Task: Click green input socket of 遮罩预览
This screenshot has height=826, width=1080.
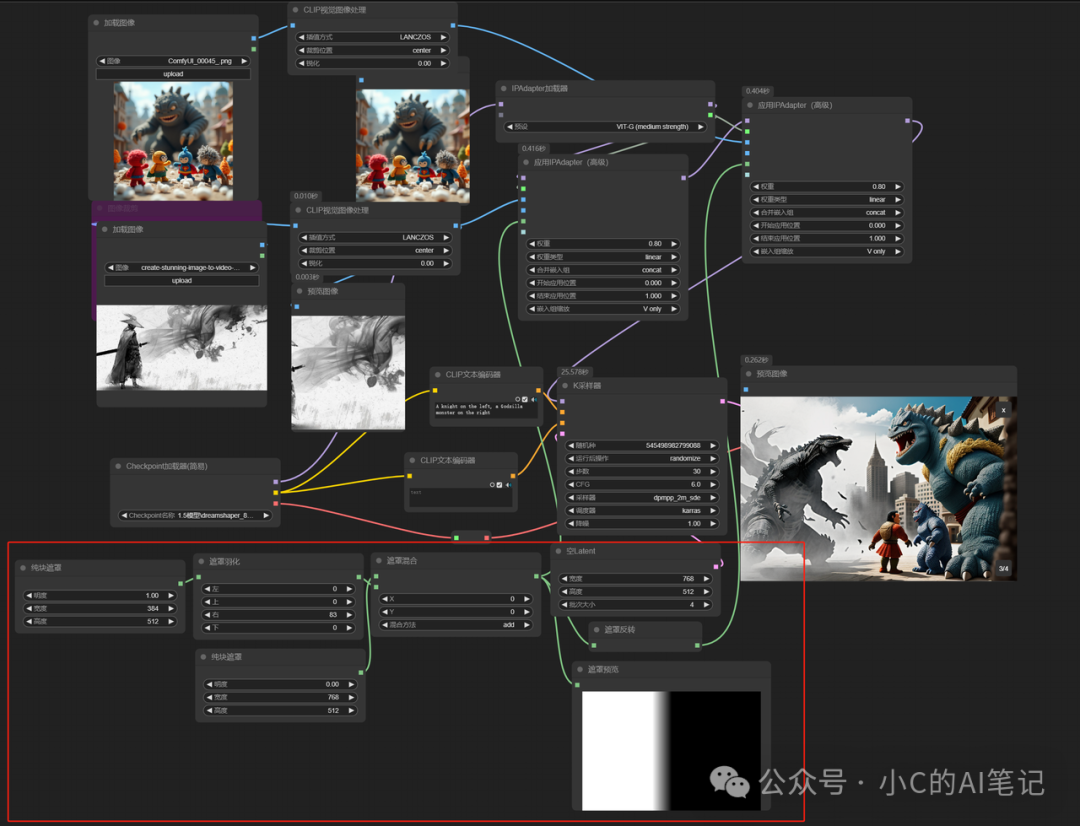Action: pyautogui.click(x=577, y=685)
